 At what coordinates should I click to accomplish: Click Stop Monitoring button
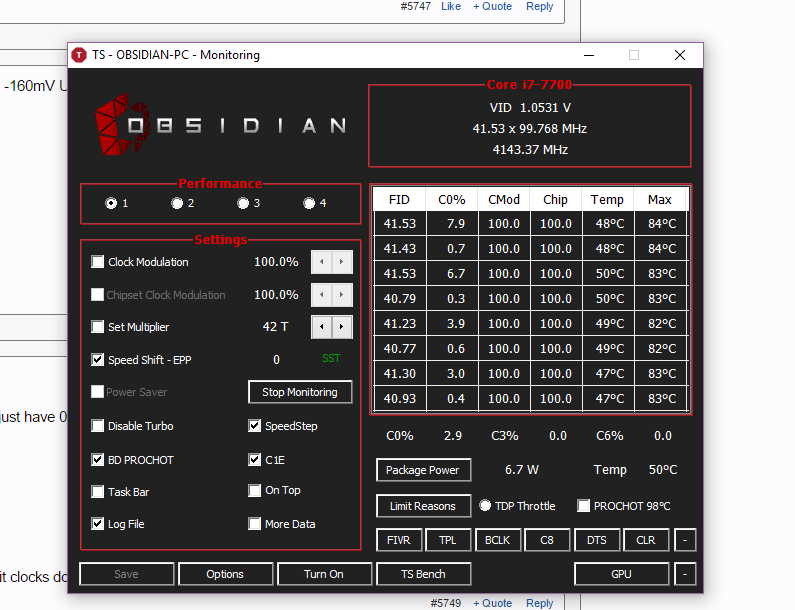coord(300,392)
